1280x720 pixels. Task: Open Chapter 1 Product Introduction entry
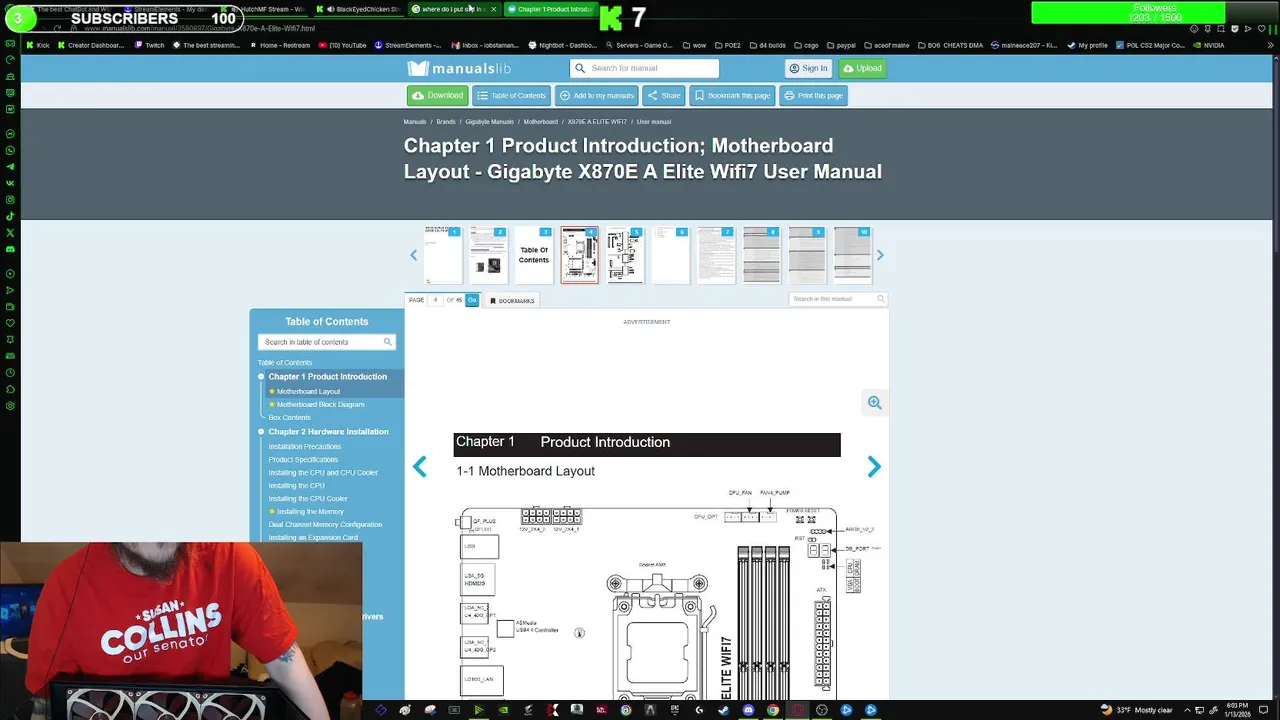[327, 377]
